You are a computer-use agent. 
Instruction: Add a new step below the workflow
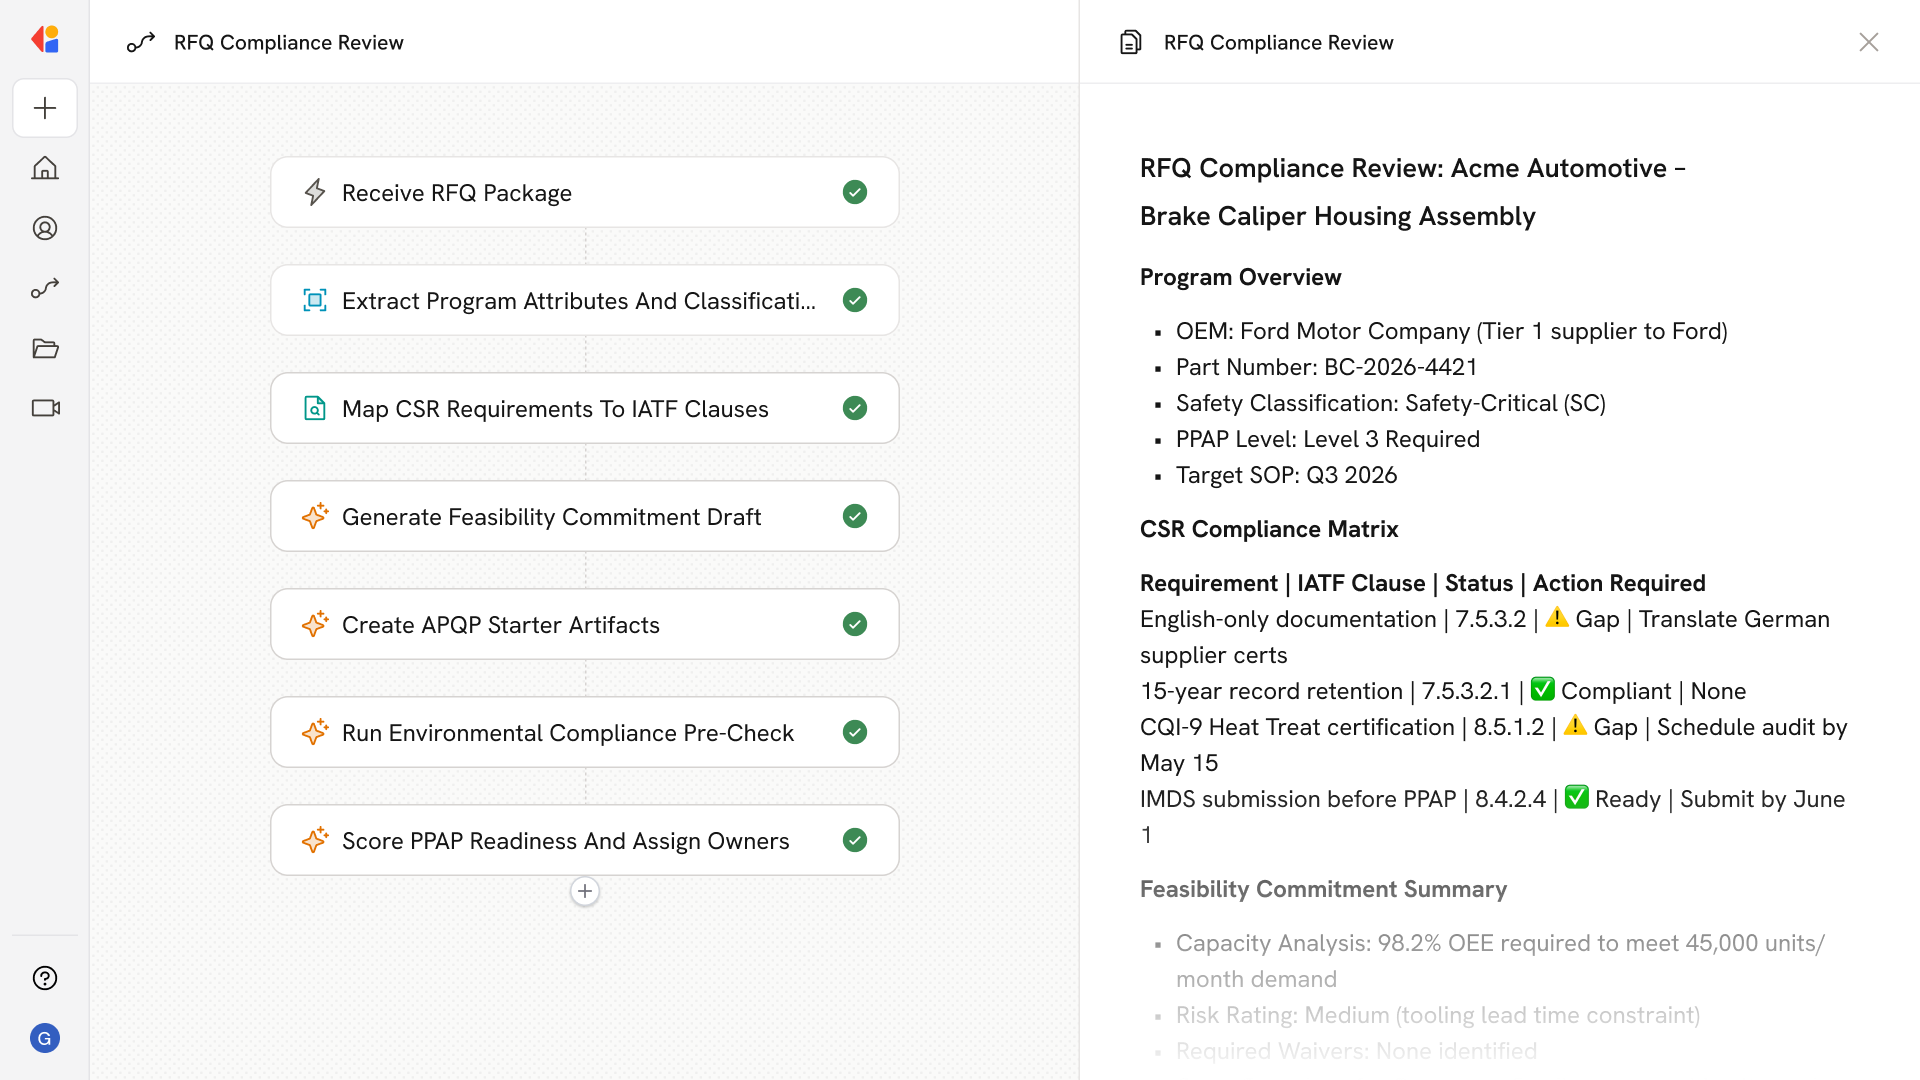[585, 891]
